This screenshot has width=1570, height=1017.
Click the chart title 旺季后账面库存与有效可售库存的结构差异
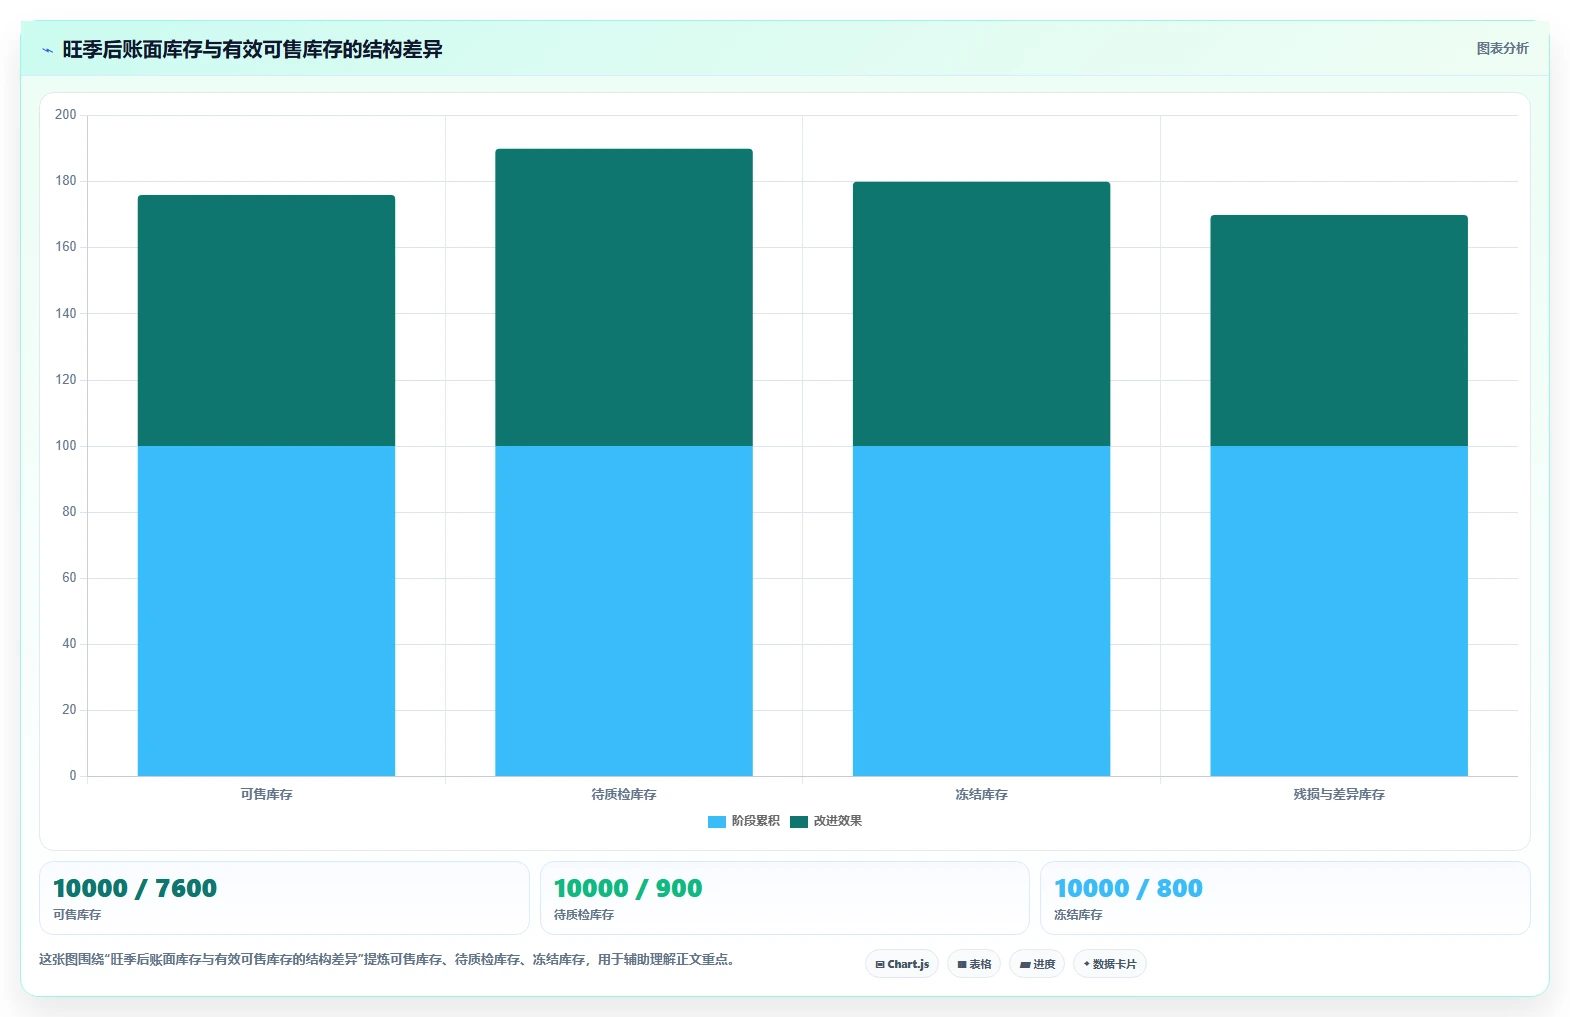click(x=252, y=49)
